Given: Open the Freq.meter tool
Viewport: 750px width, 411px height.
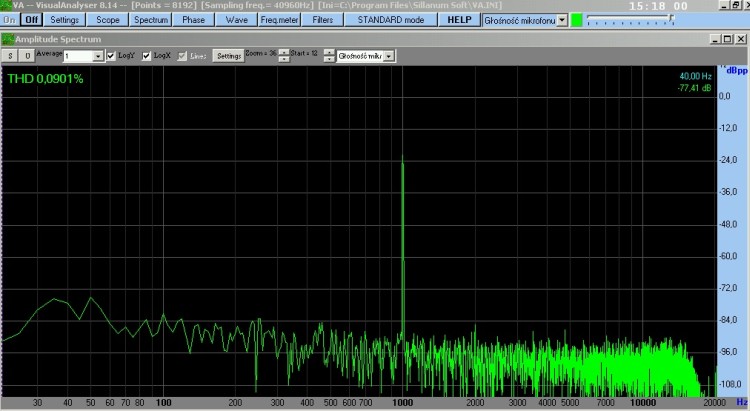Looking at the screenshot, I should coord(279,20).
